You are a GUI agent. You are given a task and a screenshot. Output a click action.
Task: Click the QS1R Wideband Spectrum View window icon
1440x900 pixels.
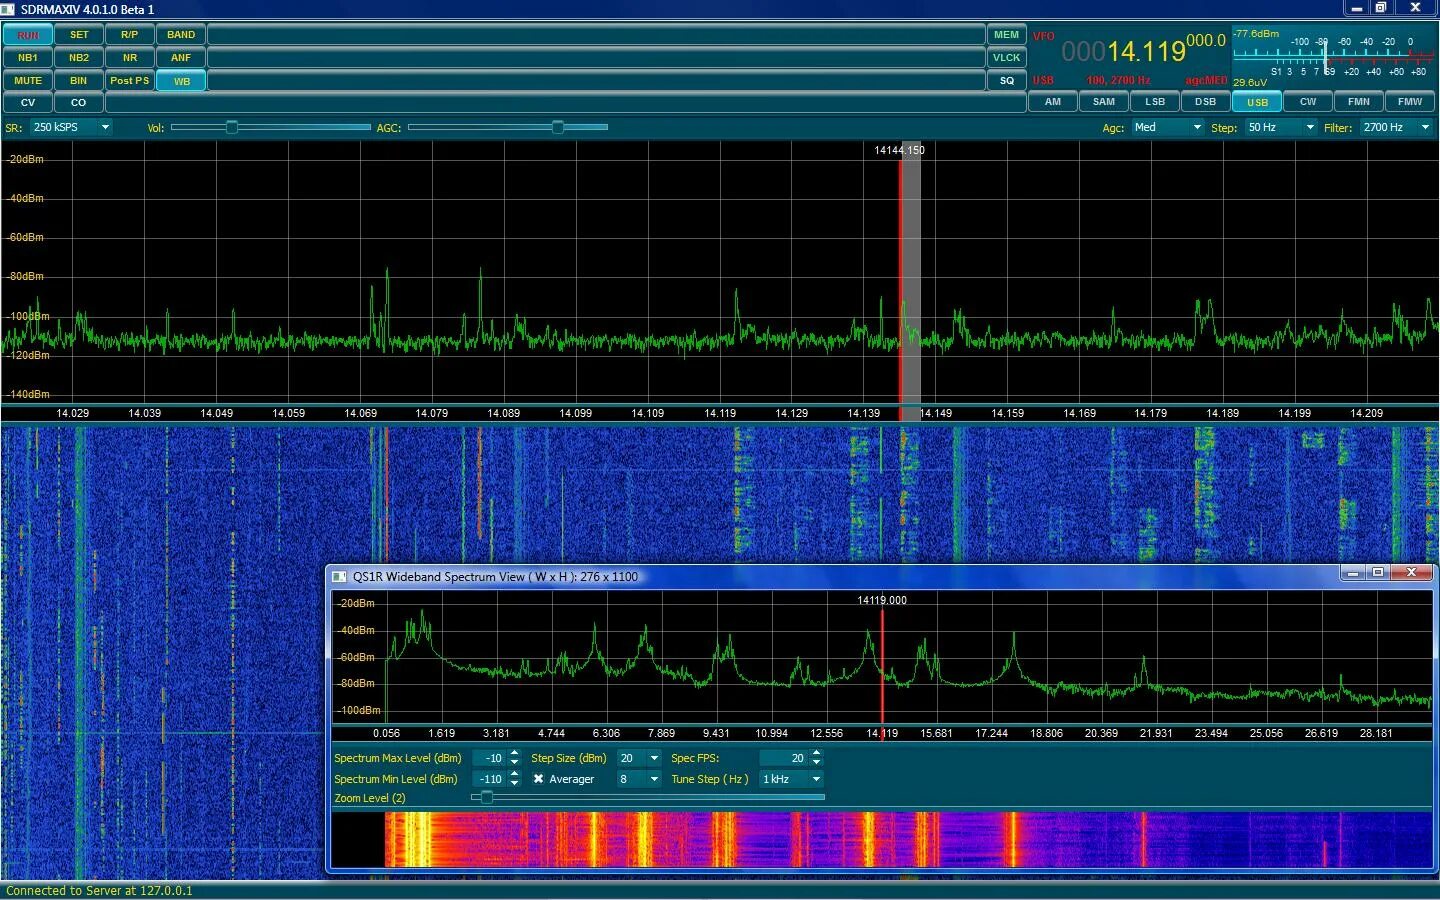pyautogui.click(x=339, y=577)
